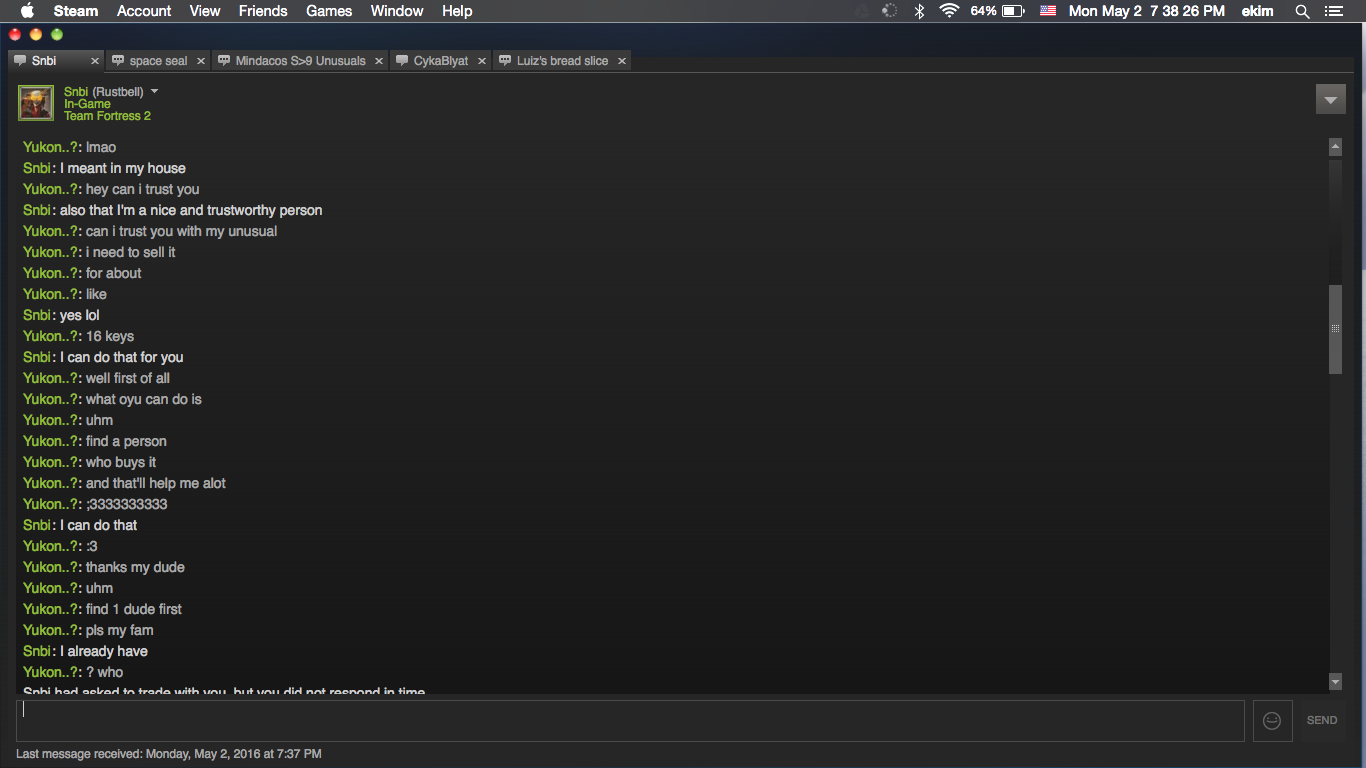Screen dimensions: 1366x768
Task: Click Snbi's Team Fortress 2 avatar
Action: click(36, 103)
